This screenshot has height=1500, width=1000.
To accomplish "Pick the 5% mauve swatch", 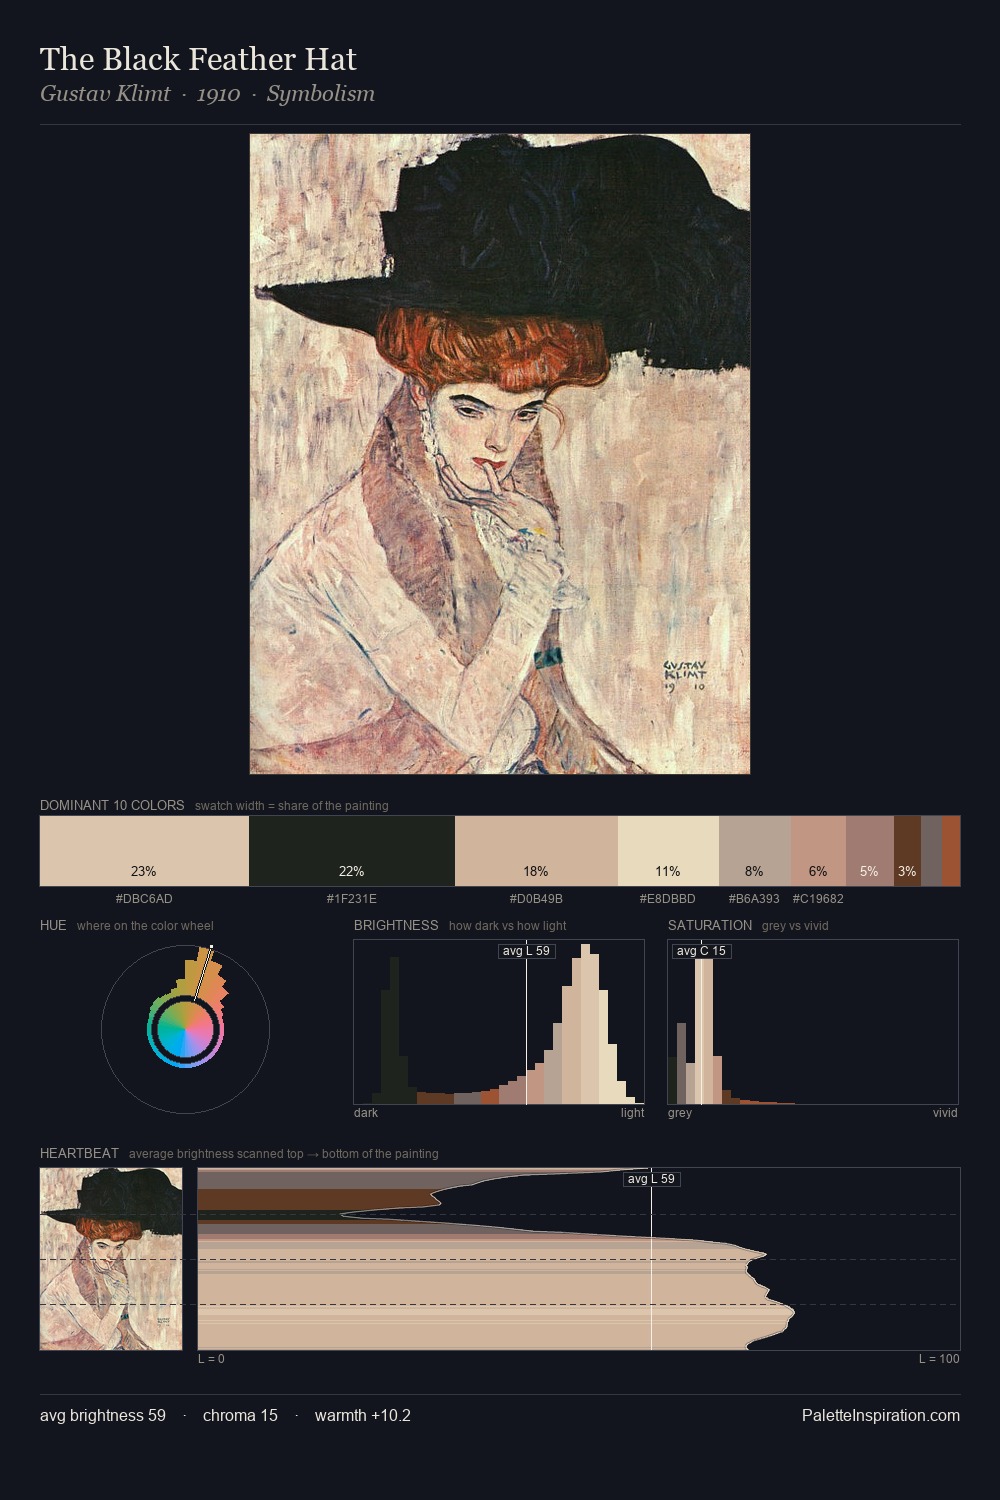I will coord(870,851).
